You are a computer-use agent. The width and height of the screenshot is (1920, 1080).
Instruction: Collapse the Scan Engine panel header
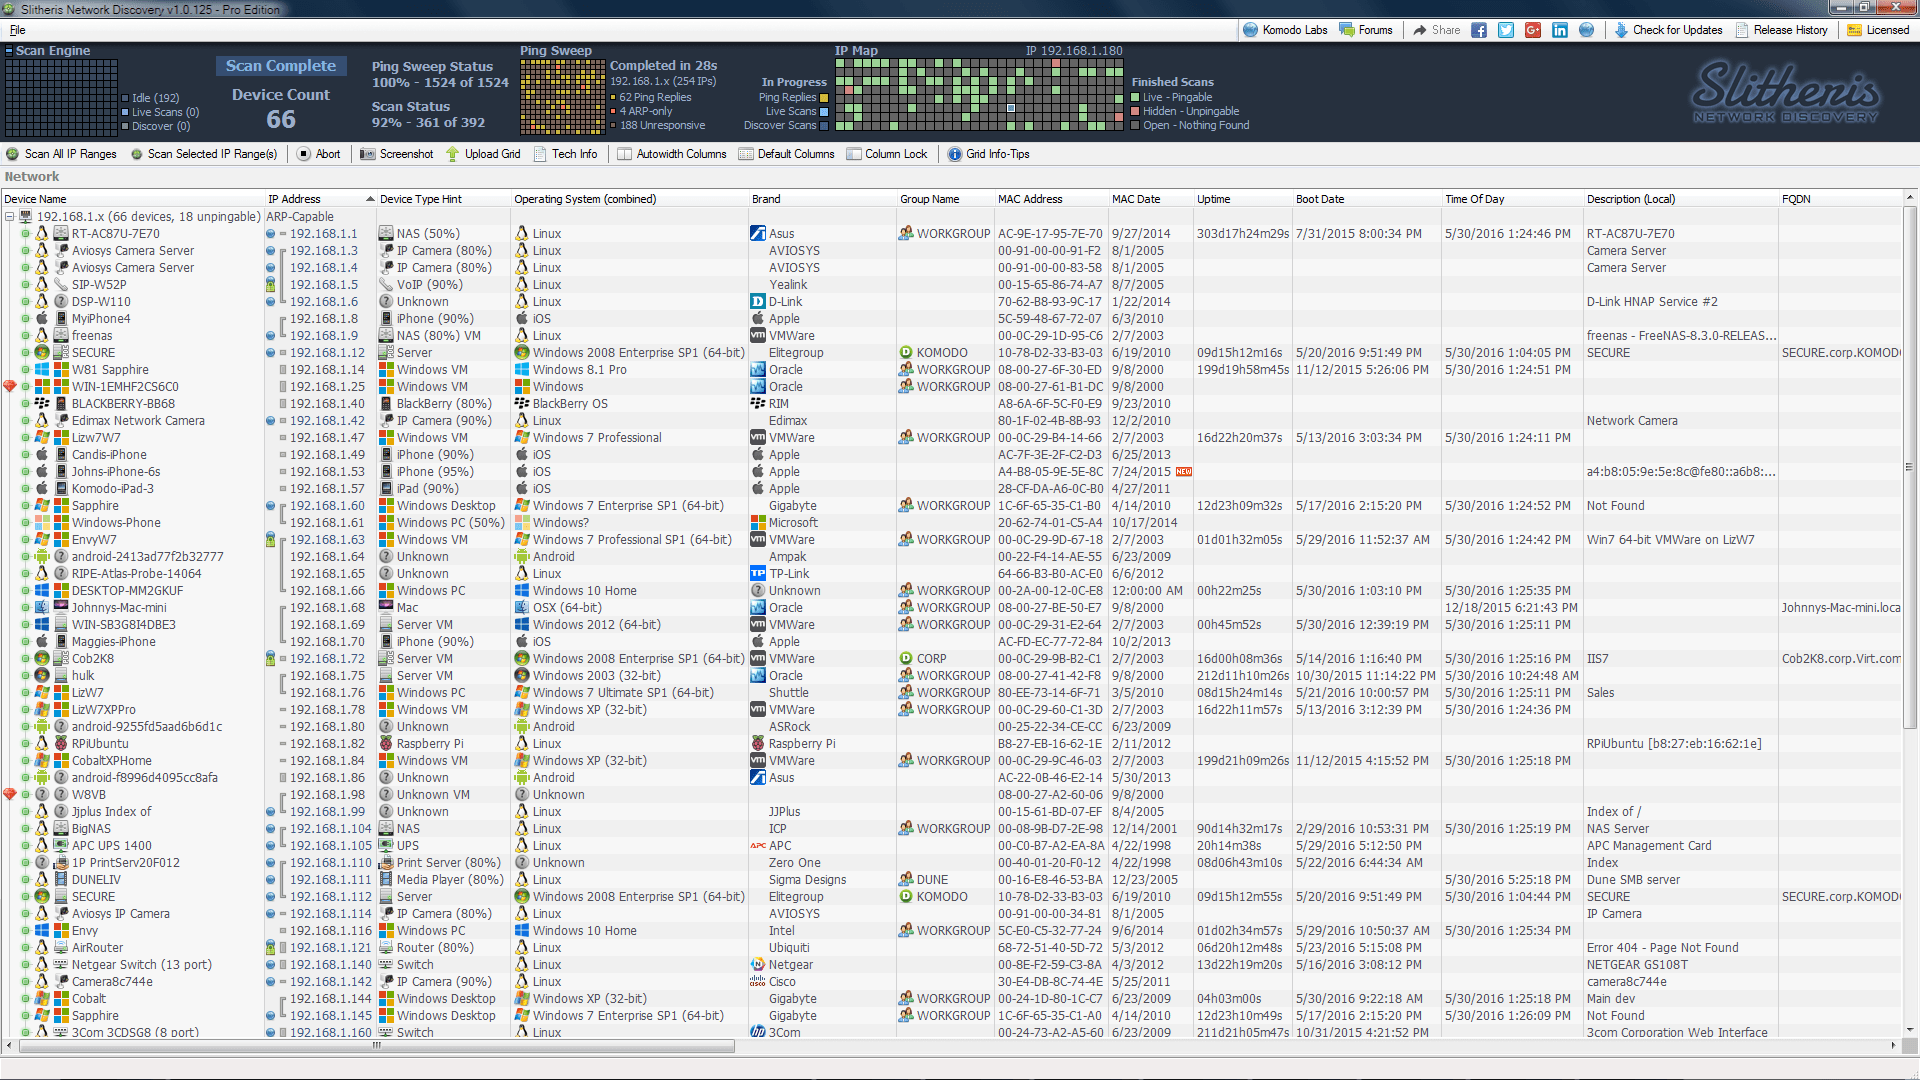point(9,51)
